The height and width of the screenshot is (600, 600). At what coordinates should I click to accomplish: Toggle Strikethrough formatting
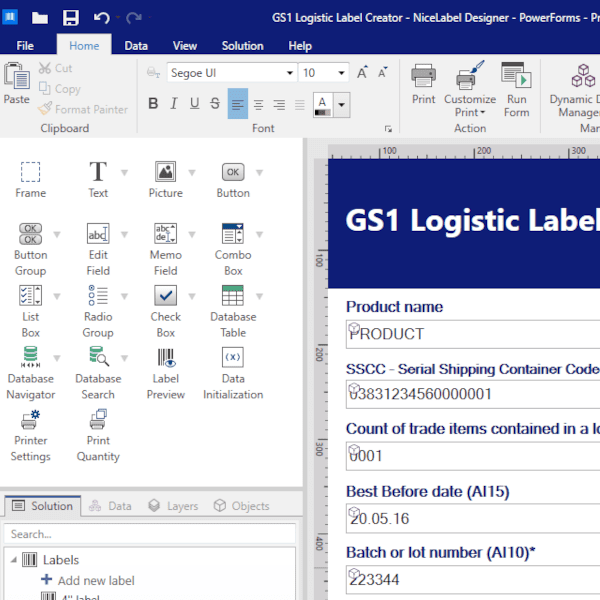(215, 103)
